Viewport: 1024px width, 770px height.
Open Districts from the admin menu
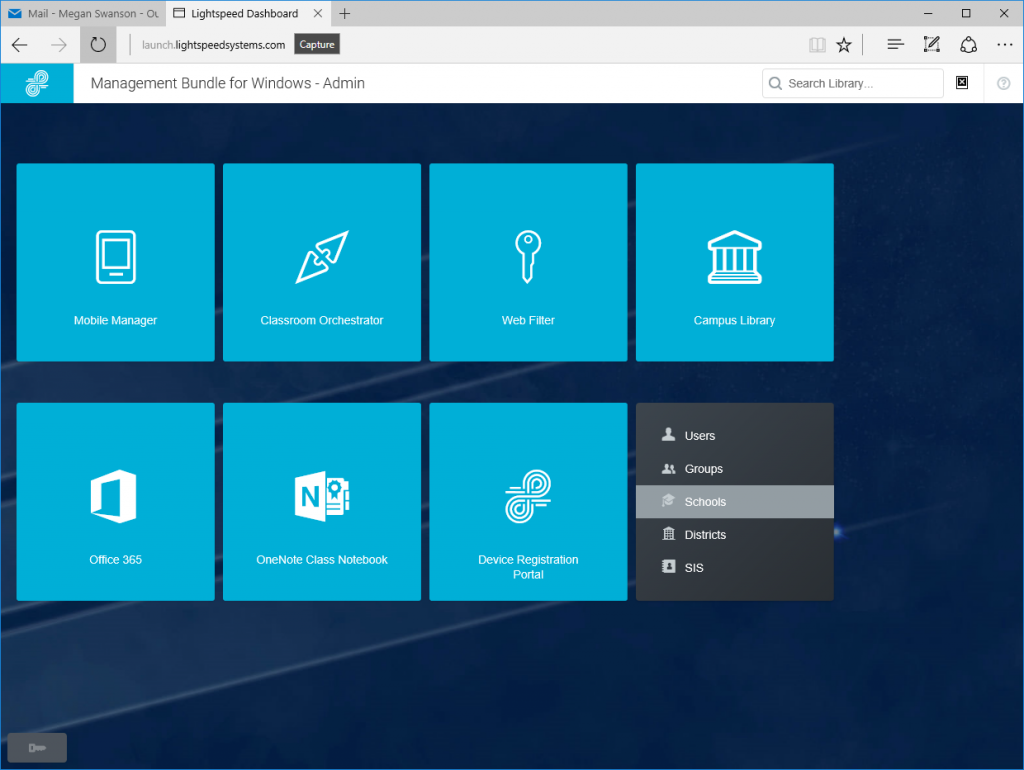pos(735,534)
